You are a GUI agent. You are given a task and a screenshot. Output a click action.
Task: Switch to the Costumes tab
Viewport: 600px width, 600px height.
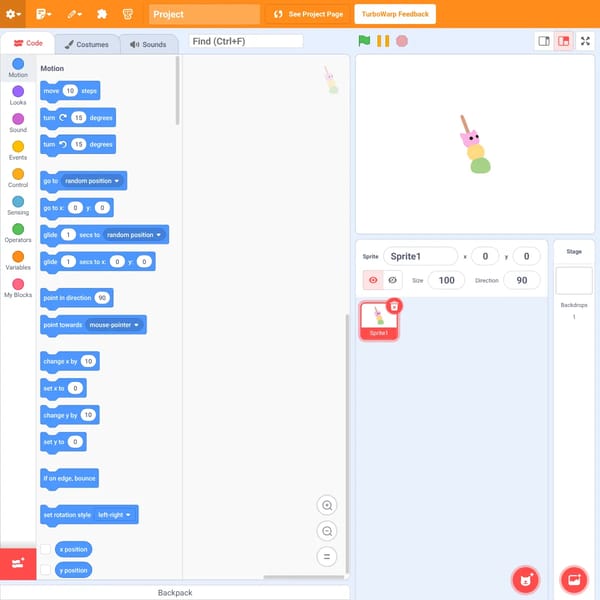(87, 44)
